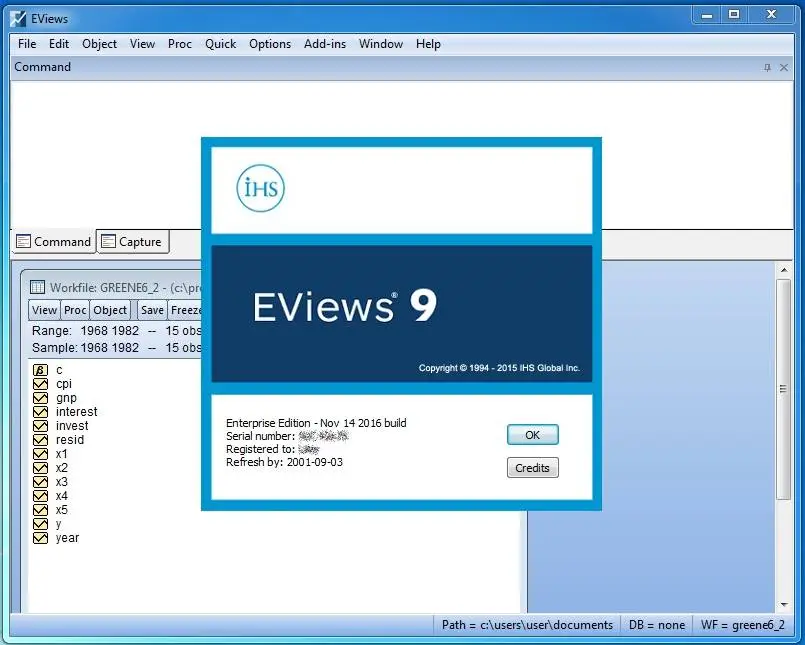This screenshot has width=805, height=645.
Task: Select the series named invest
Action: click(72, 426)
